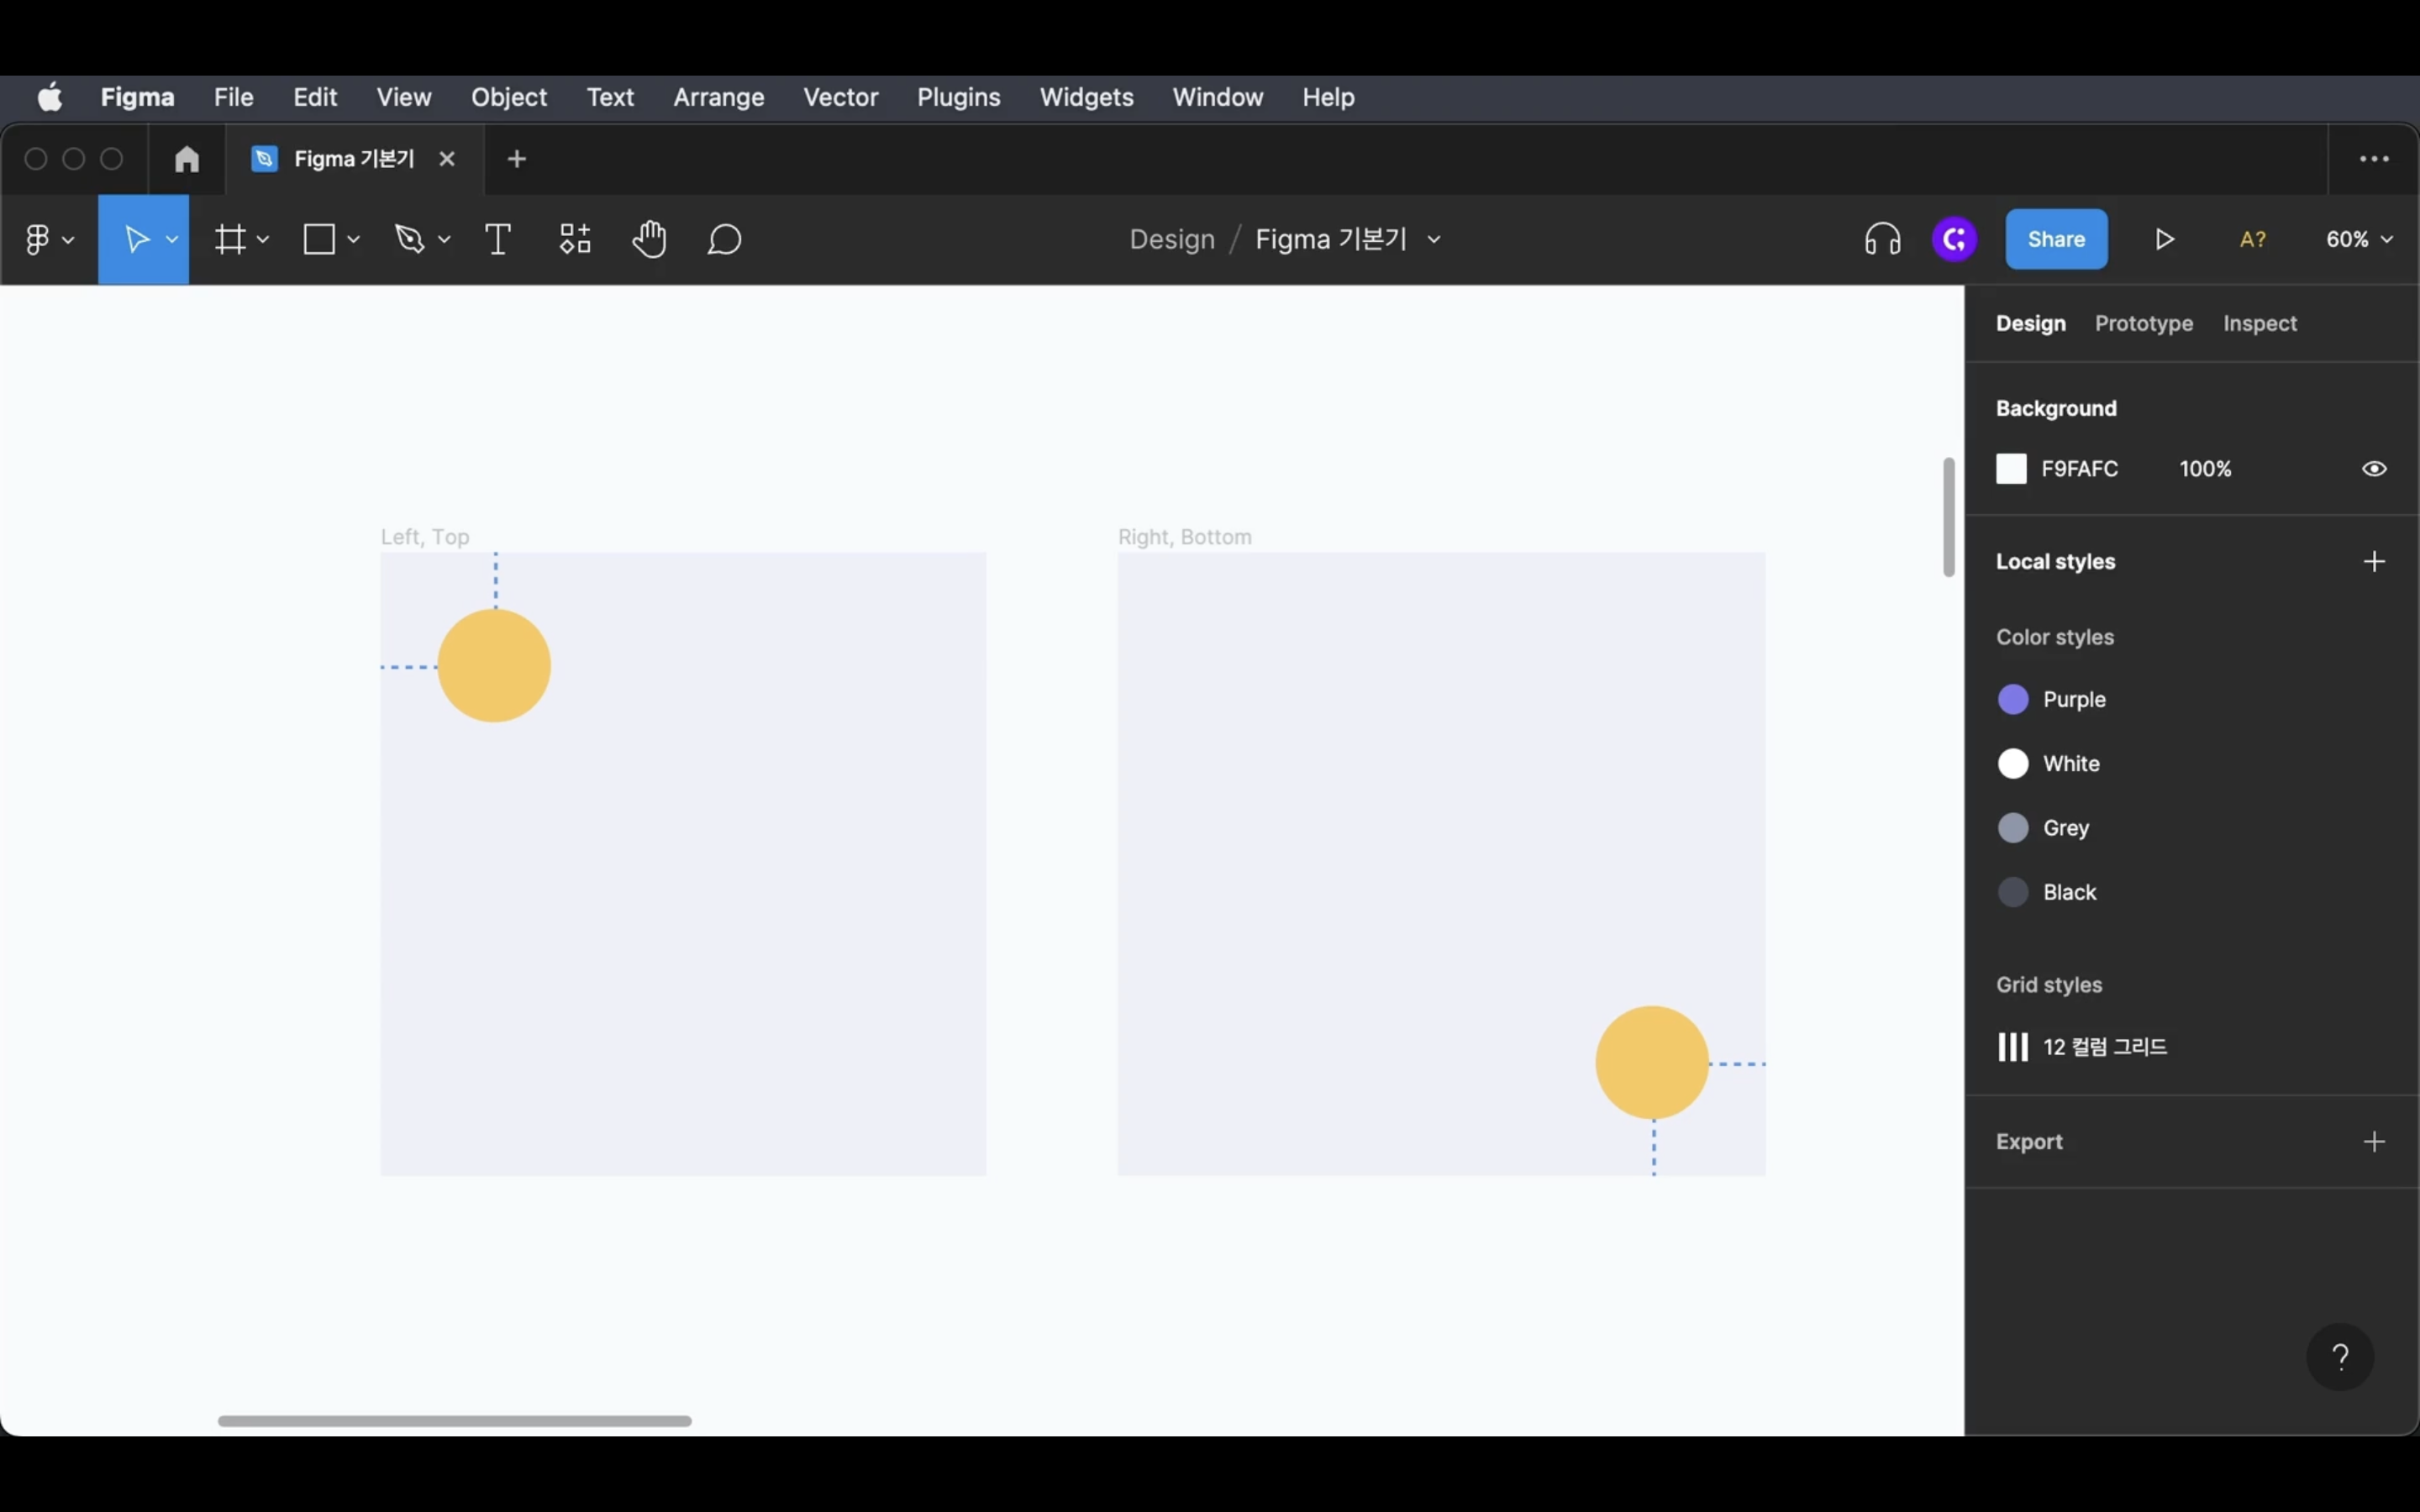Toggle background visibility eye icon
This screenshot has width=2420, height=1512.
click(x=2374, y=469)
